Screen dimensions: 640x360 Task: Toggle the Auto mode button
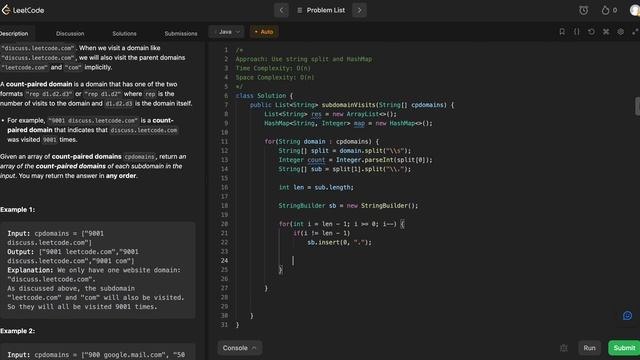click(x=264, y=32)
